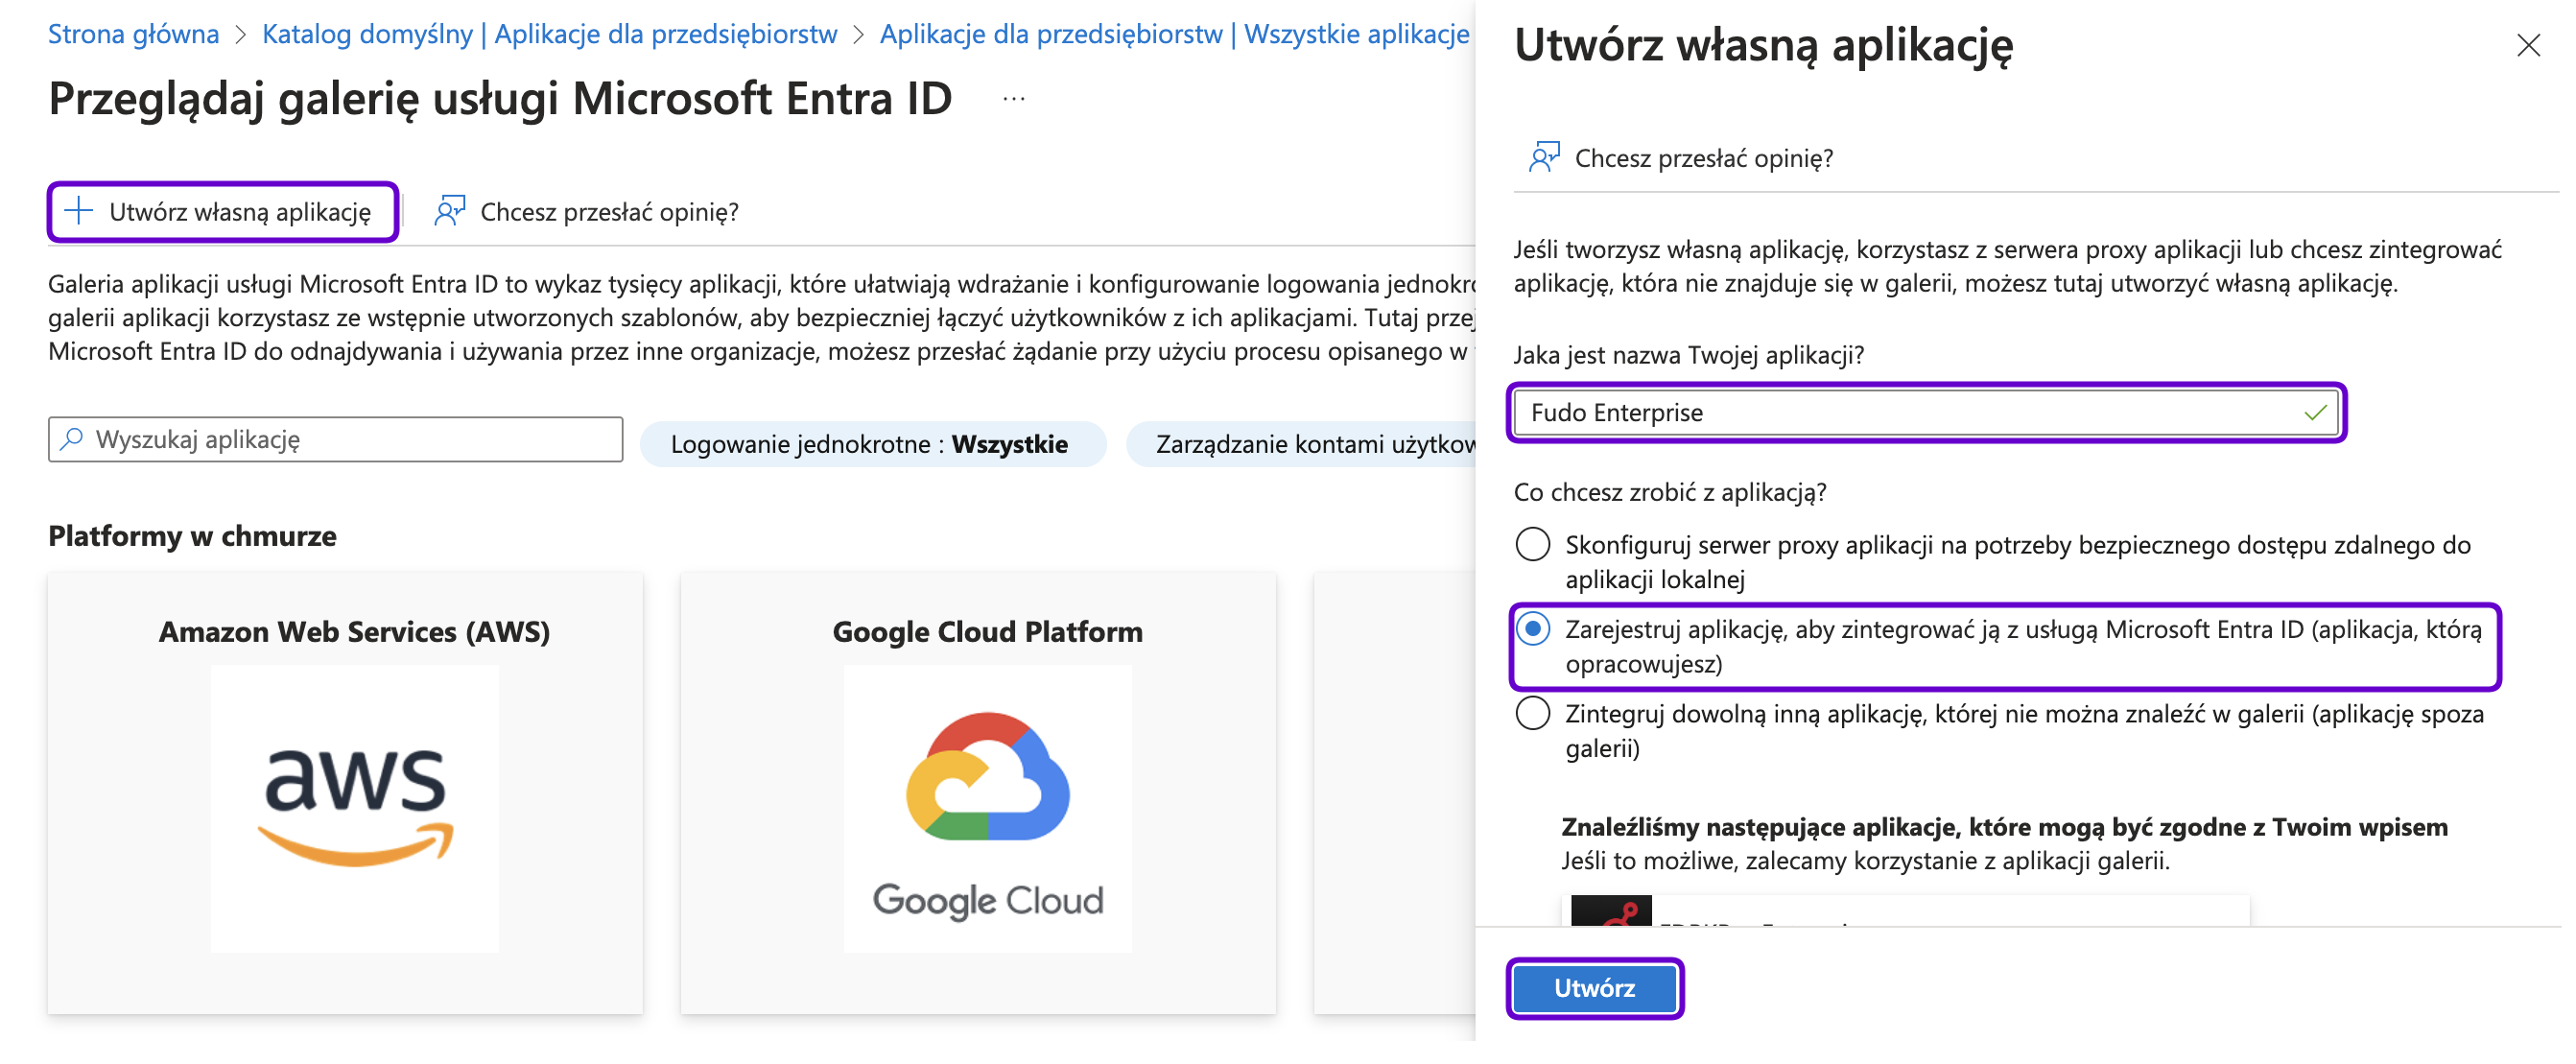Click the Google Cloud Platform card title
Image resolution: width=2576 pixels, height=1064 pixels.
(987, 632)
